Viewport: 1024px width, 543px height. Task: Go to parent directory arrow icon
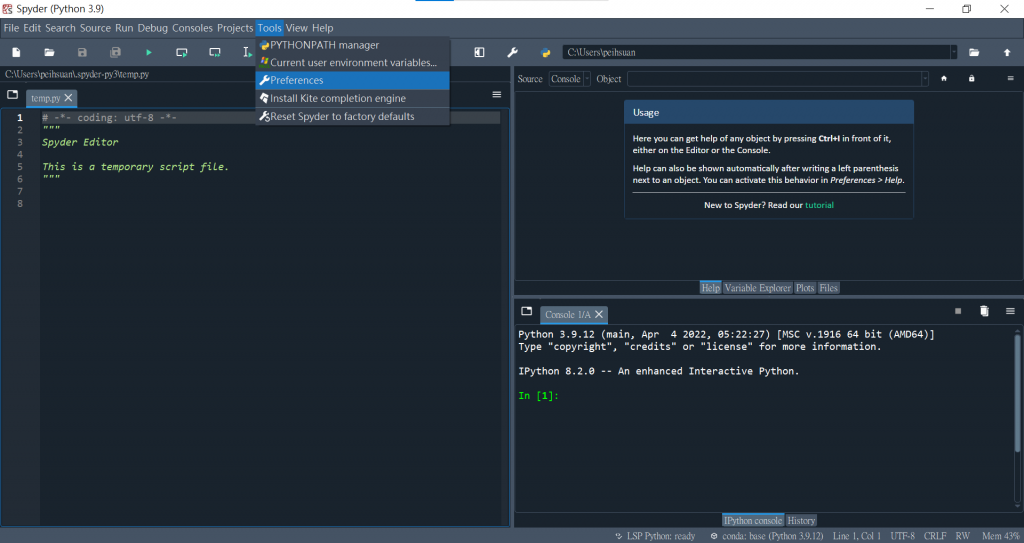[1007, 52]
